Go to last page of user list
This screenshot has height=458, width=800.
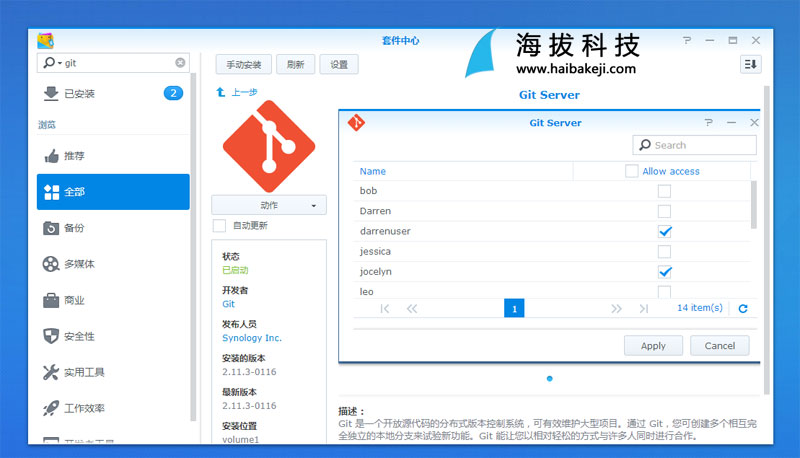pos(644,309)
